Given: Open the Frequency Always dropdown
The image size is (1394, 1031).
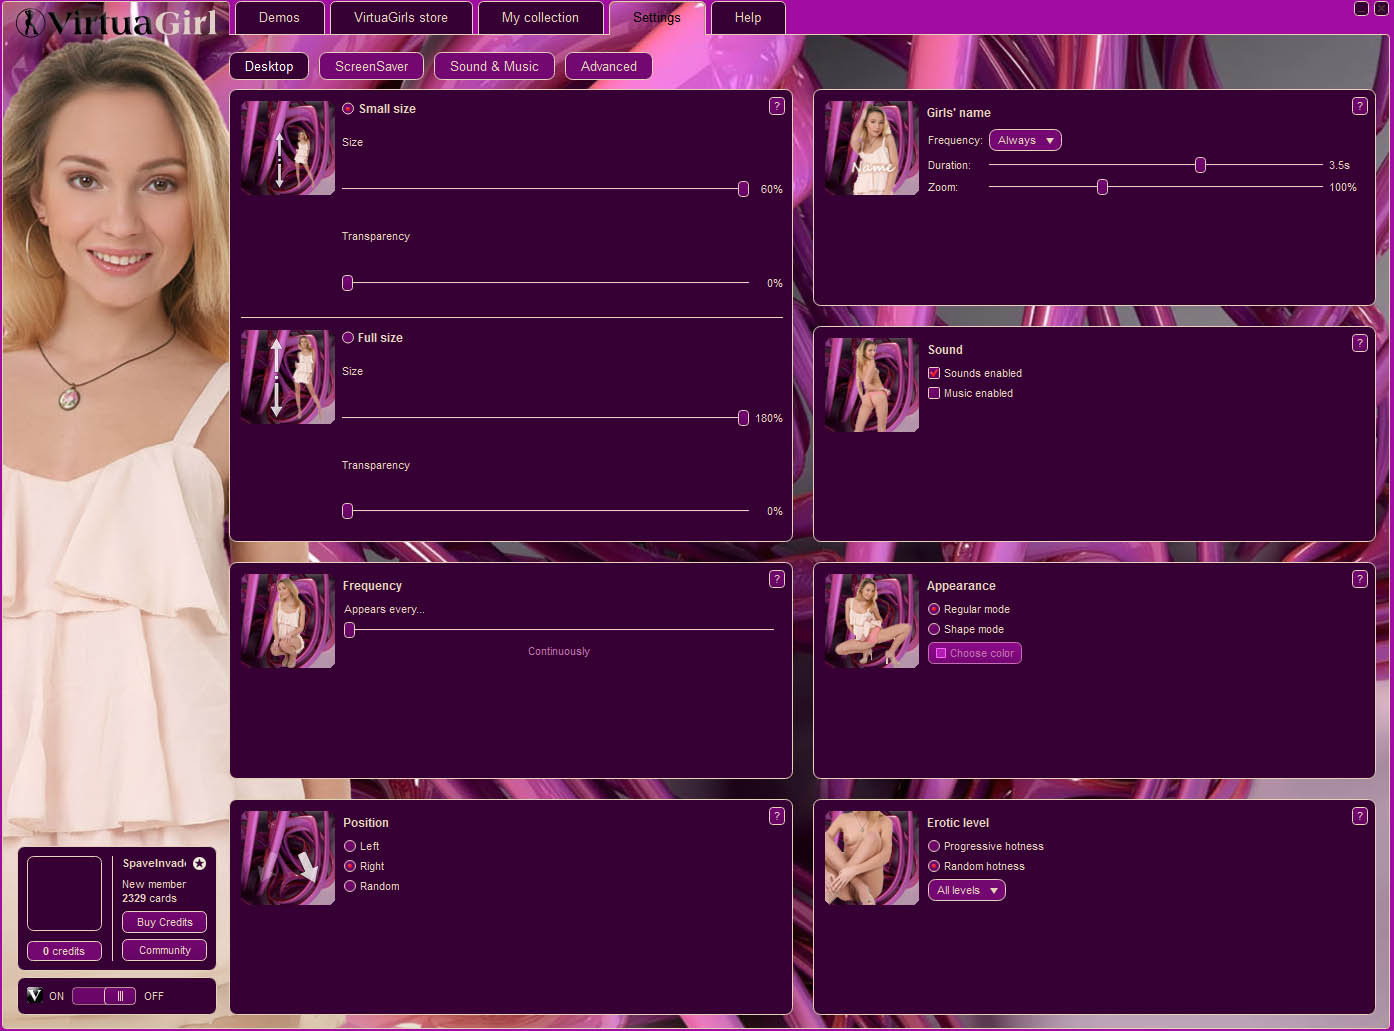Looking at the screenshot, I should [1025, 140].
